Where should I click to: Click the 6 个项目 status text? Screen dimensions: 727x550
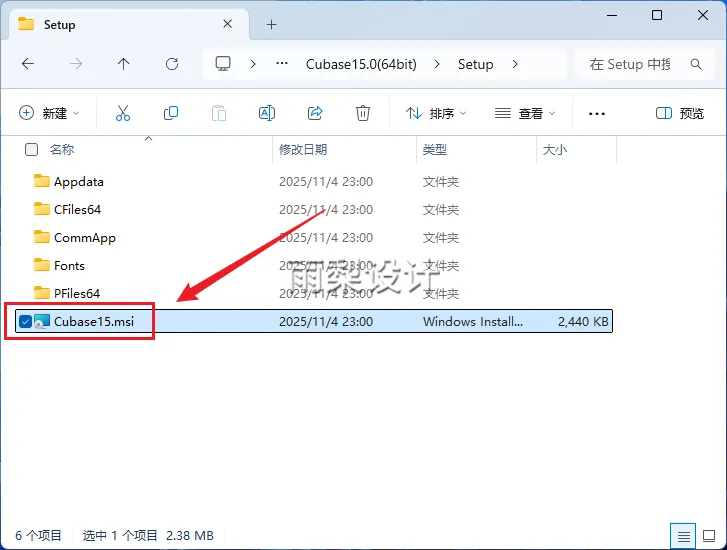[38, 536]
